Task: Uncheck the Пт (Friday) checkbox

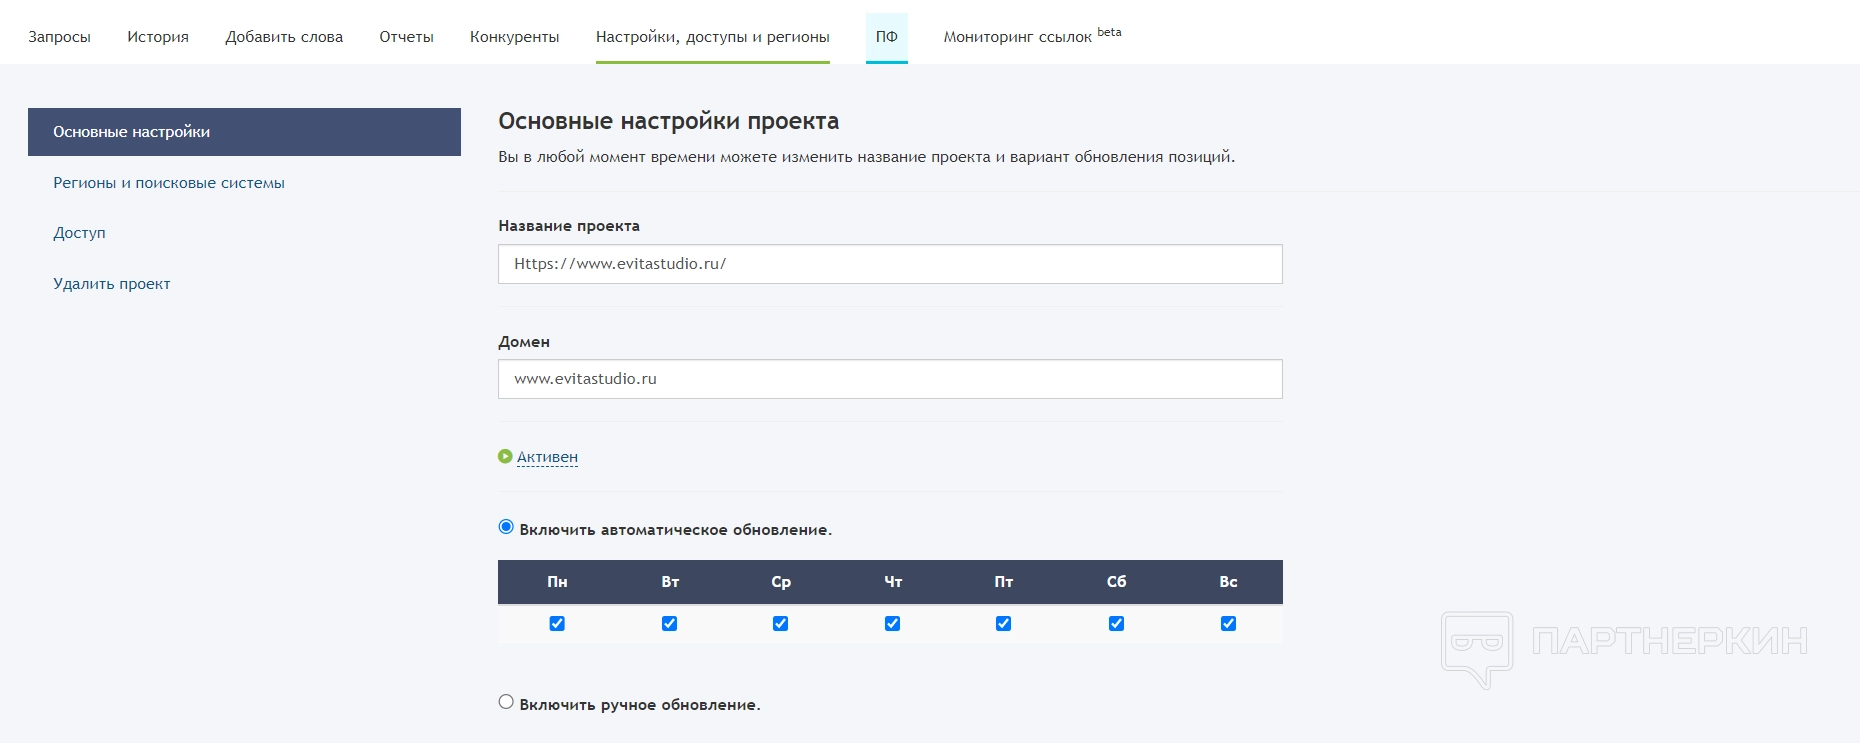Action: pyautogui.click(x=1003, y=624)
